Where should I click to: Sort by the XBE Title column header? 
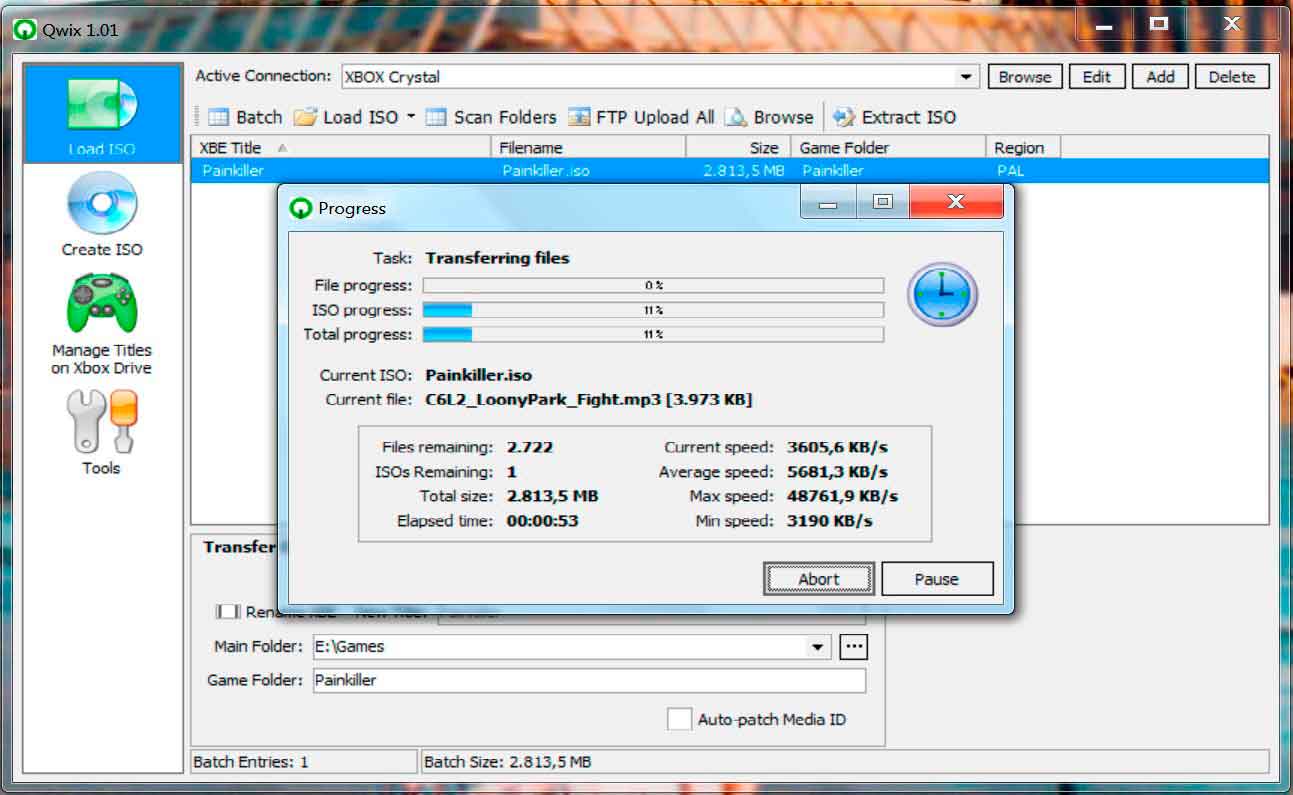point(342,148)
